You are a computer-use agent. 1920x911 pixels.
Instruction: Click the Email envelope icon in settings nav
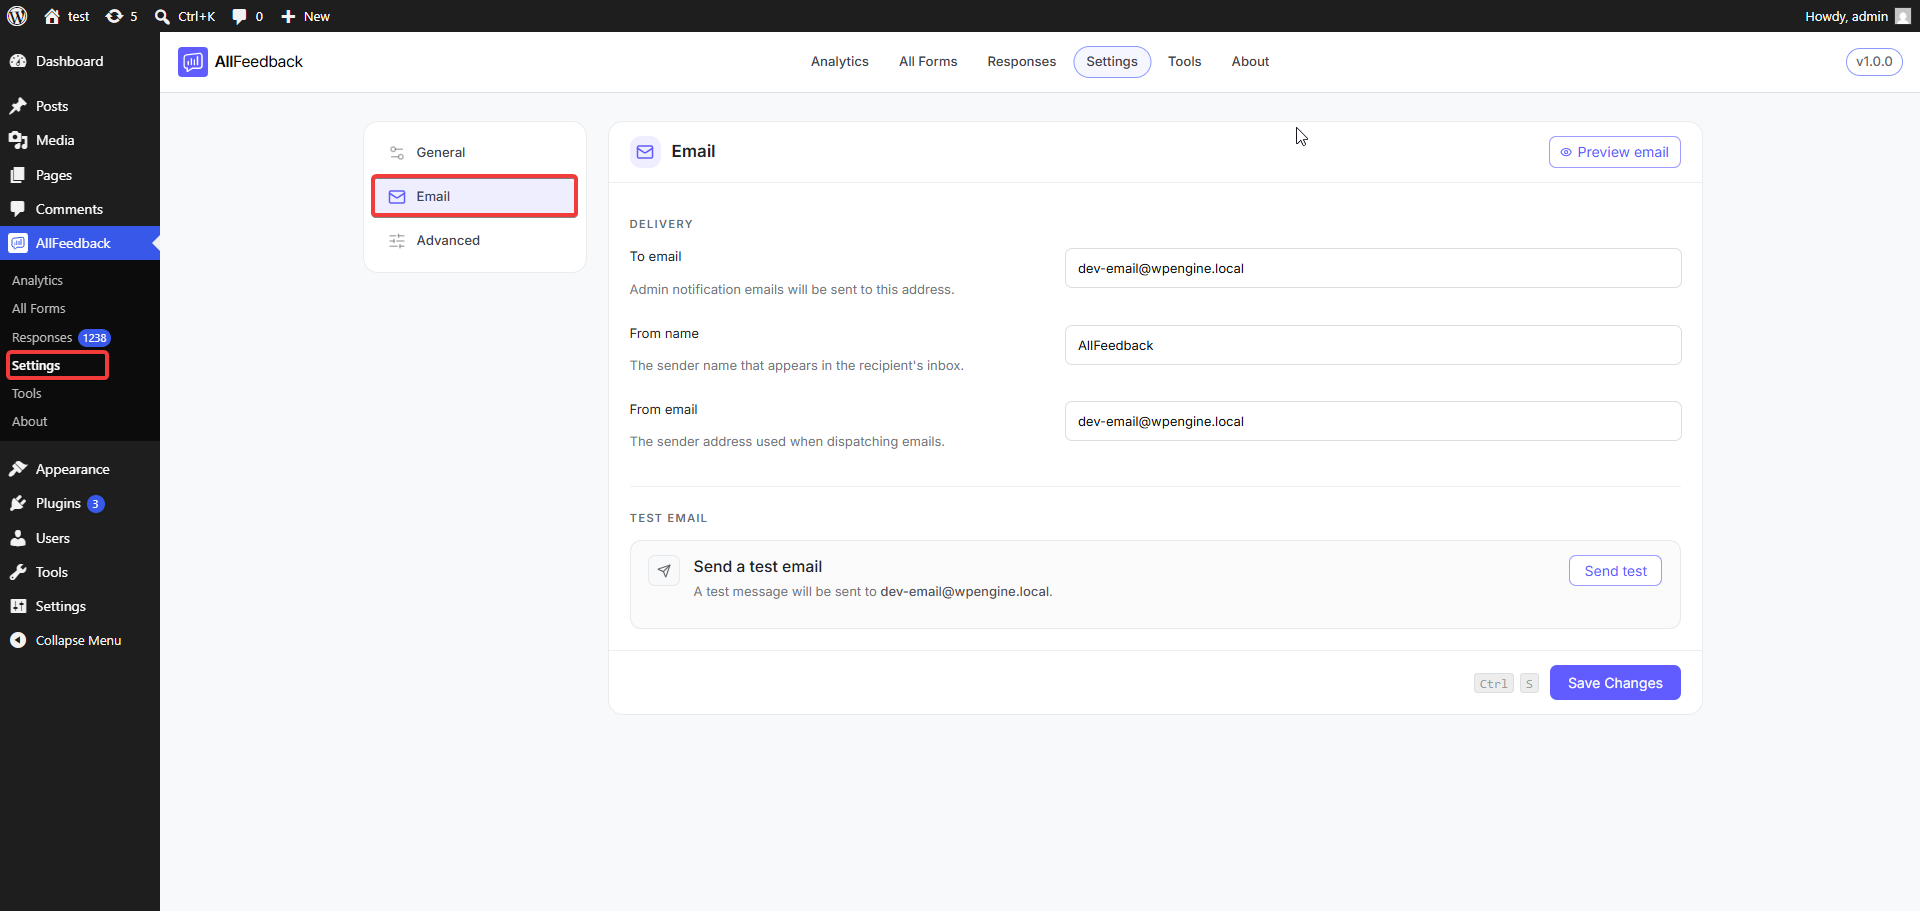point(397,197)
